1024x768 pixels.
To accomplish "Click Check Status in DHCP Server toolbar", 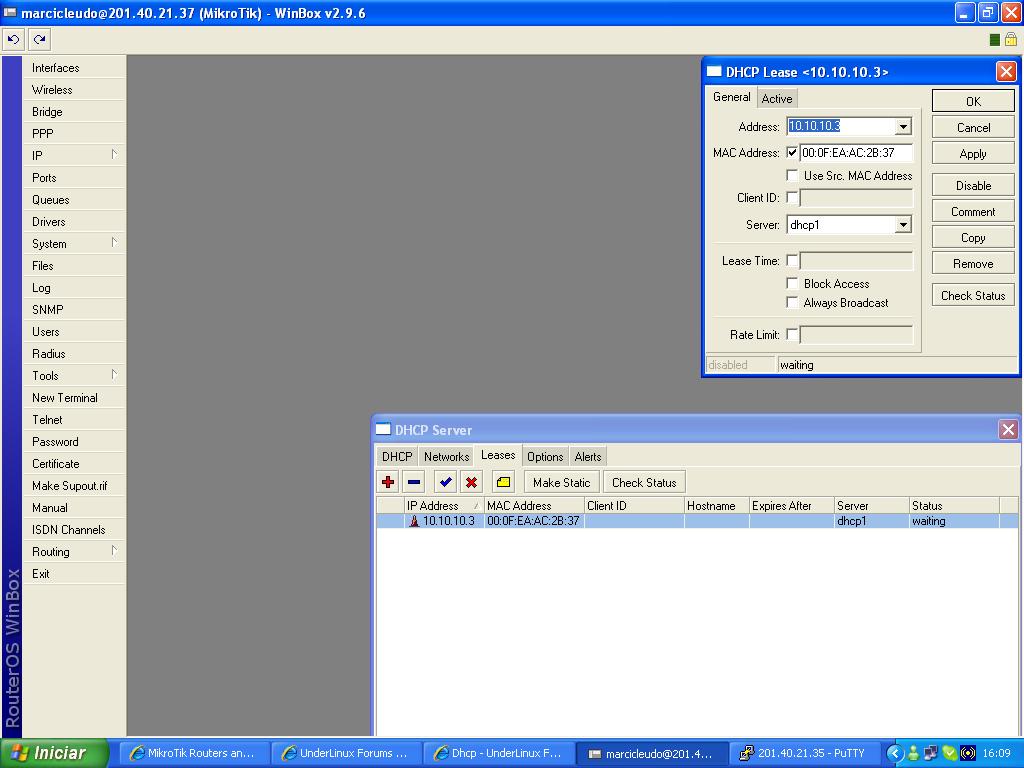I will 644,483.
